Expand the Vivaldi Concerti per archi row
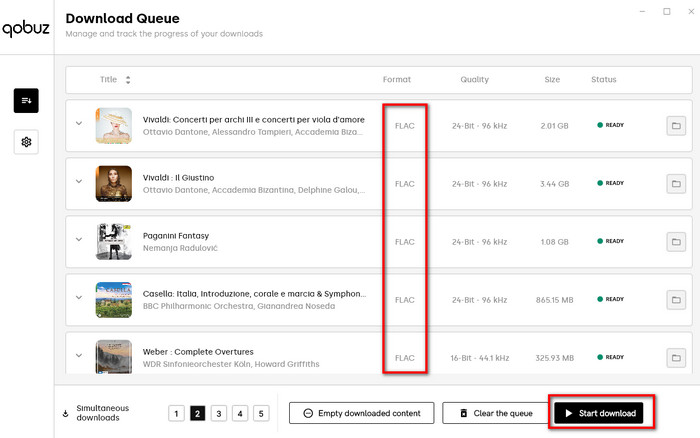Image resolution: width=700 pixels, height=438 pixels. pos(79,123)
